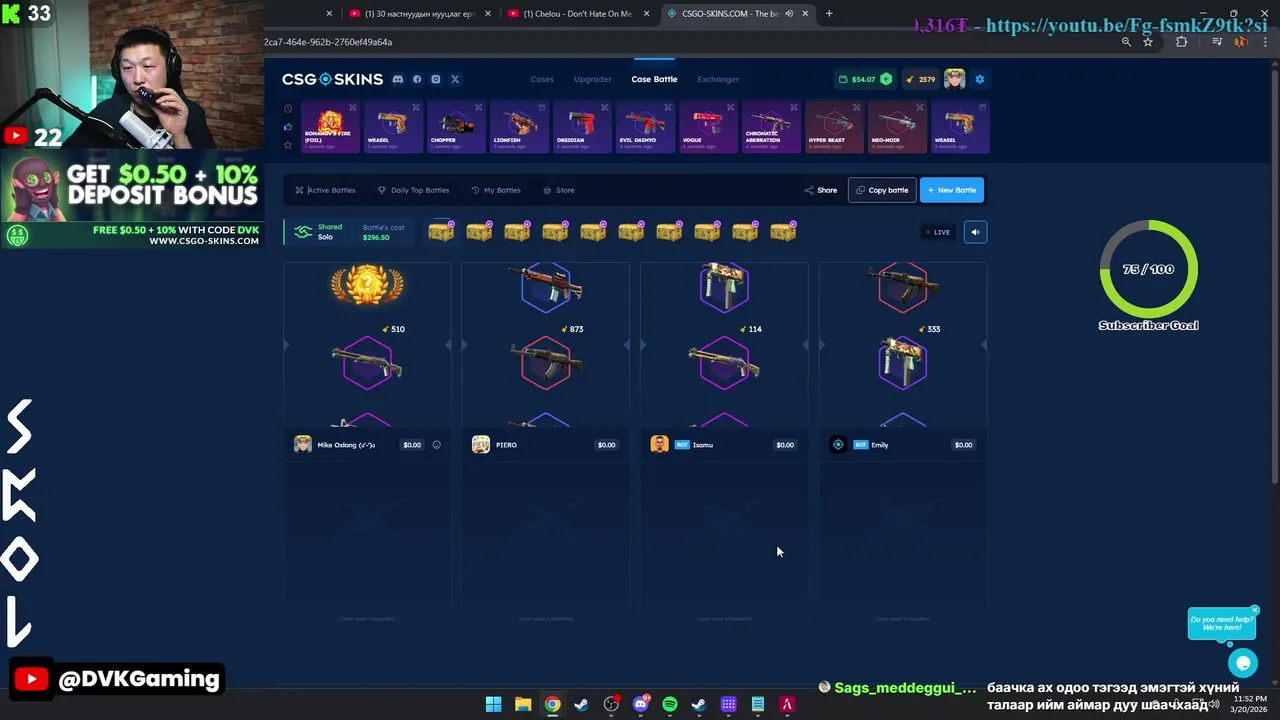This screenshot has width=1280, height=720.
Task: Click the browser zoom magnifier icon
Action: [1126, 42]
